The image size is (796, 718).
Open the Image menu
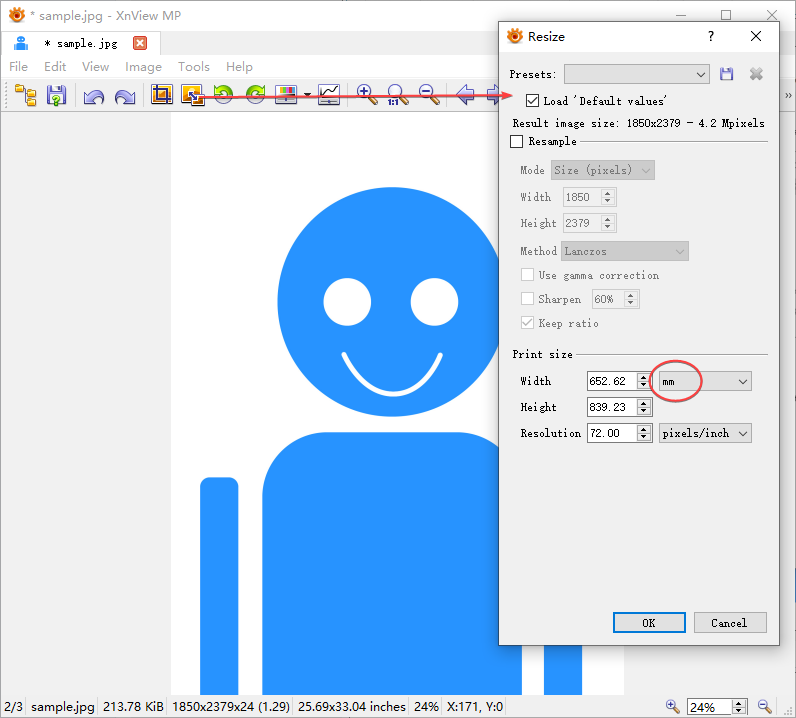[143, 67]
